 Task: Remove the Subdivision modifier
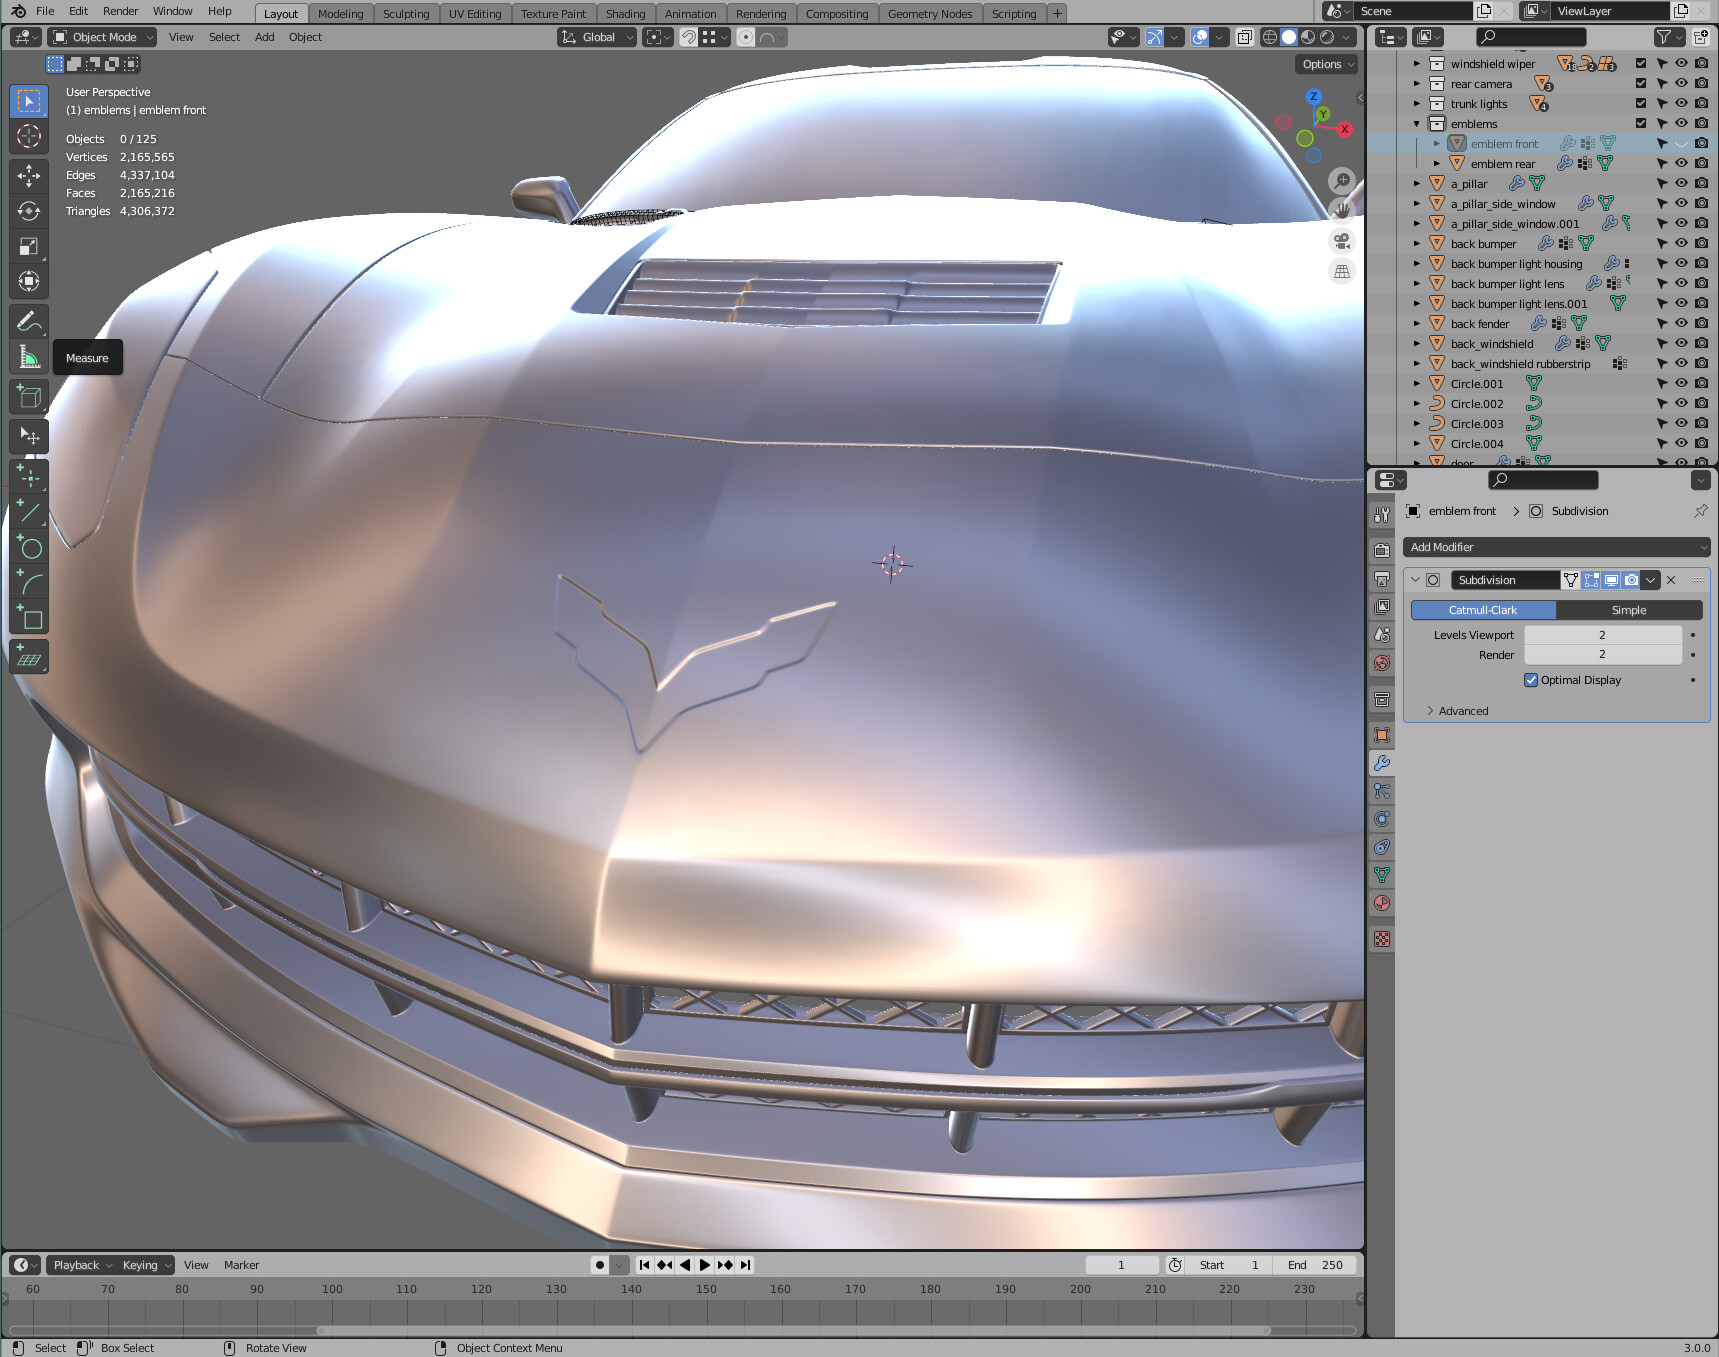1671,580
